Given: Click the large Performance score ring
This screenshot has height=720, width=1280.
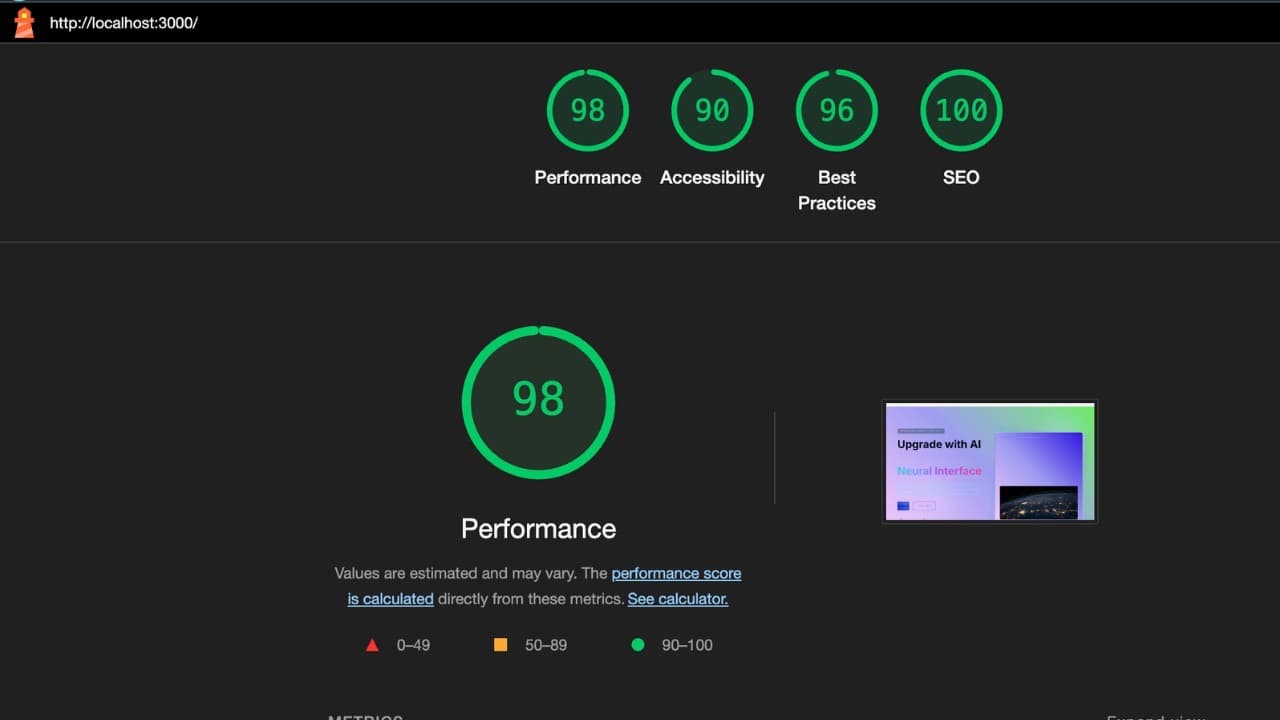Looking at the screenshot, I should click(538, 400).
